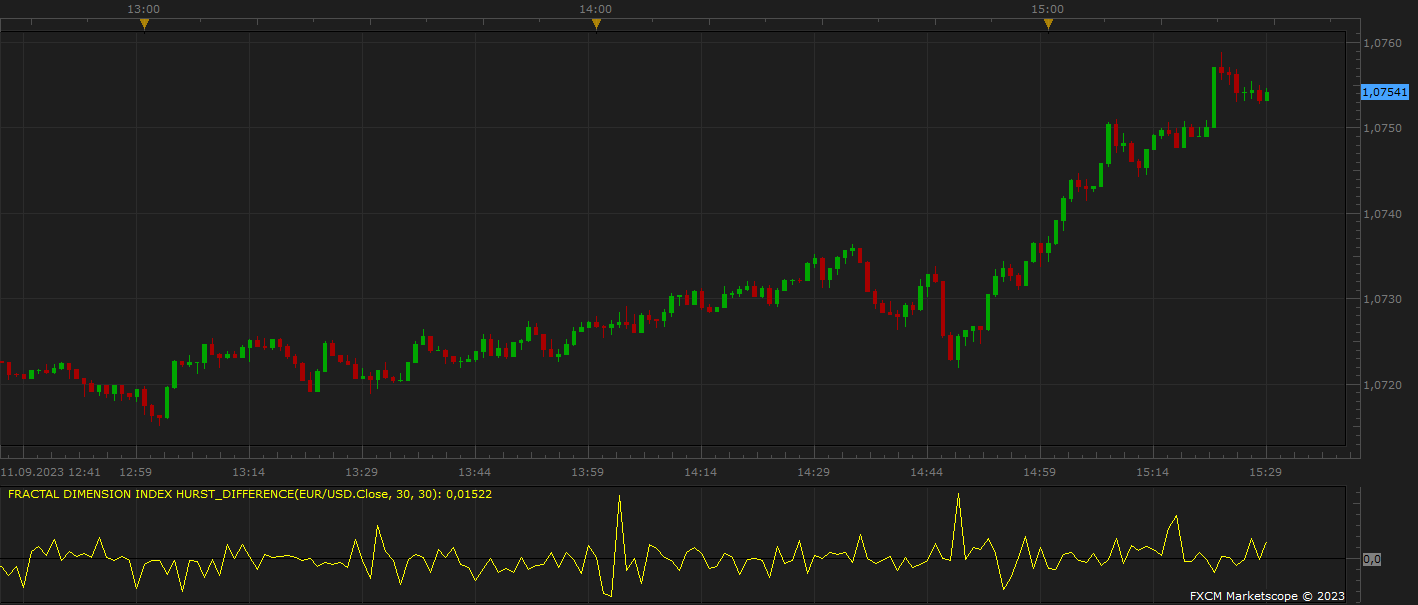
Task: Click the 14:59 time axis label
Action: 1040,472
